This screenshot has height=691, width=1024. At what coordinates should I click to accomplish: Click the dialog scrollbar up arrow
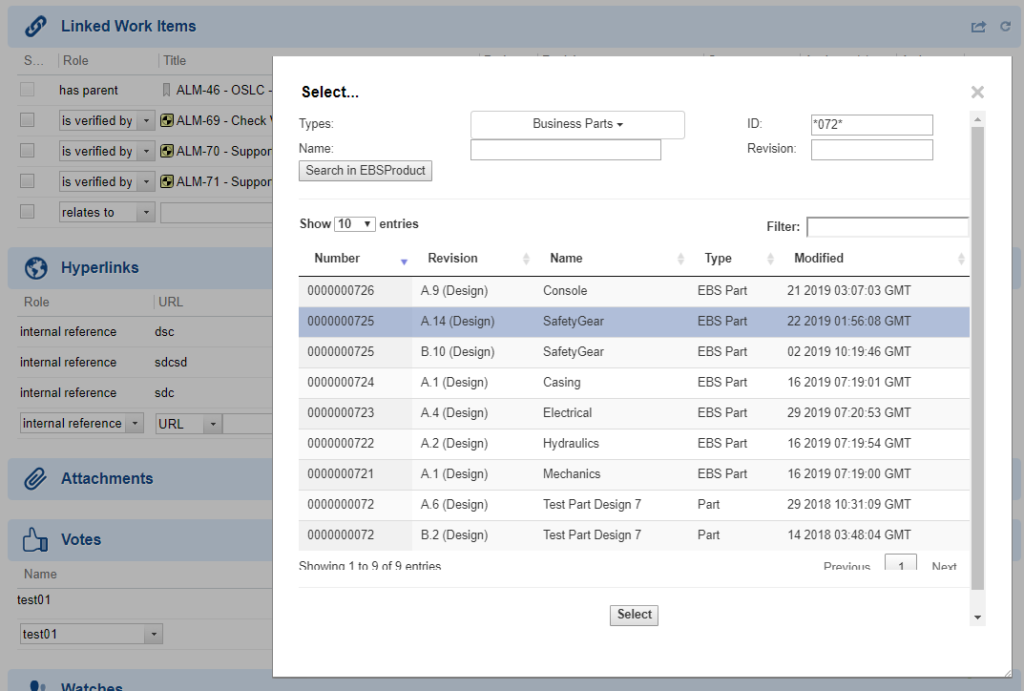[977, 120]
